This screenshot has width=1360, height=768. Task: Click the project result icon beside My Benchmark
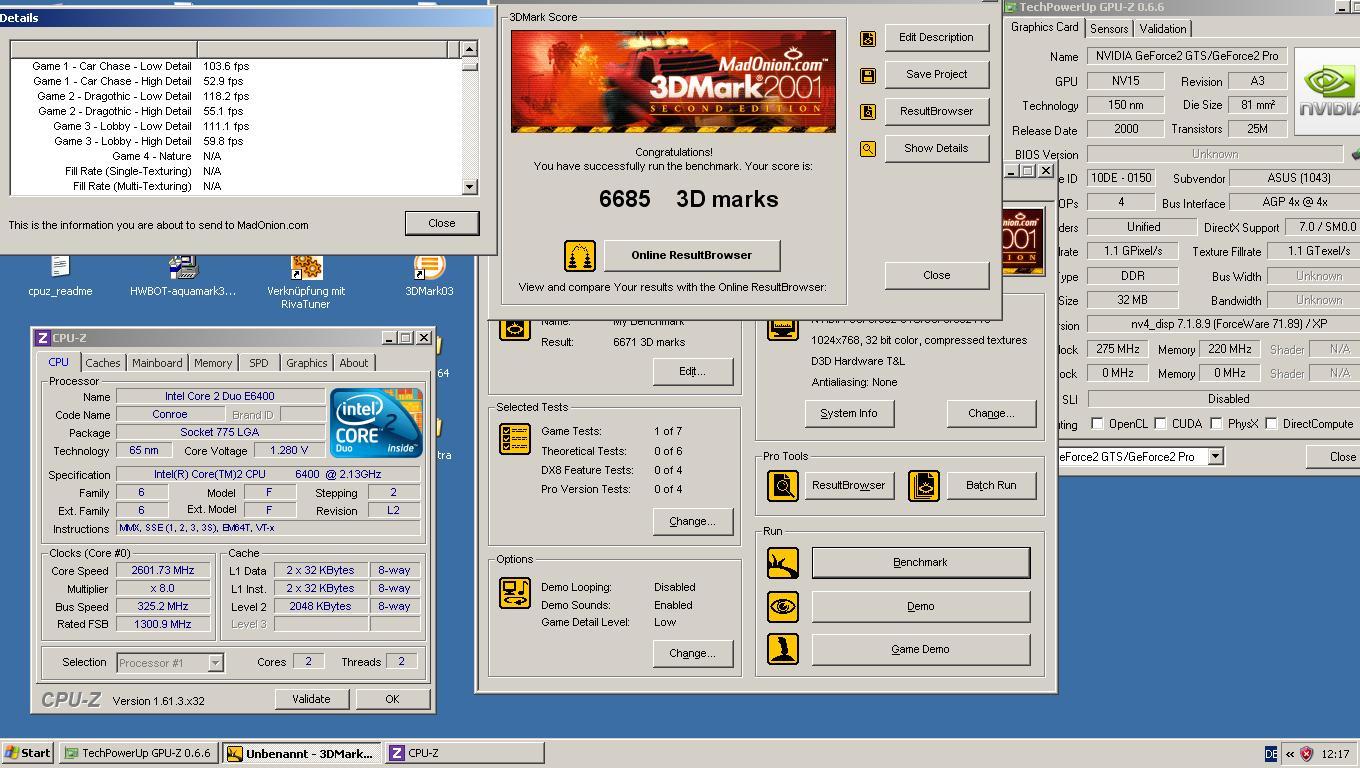(515, 328)
